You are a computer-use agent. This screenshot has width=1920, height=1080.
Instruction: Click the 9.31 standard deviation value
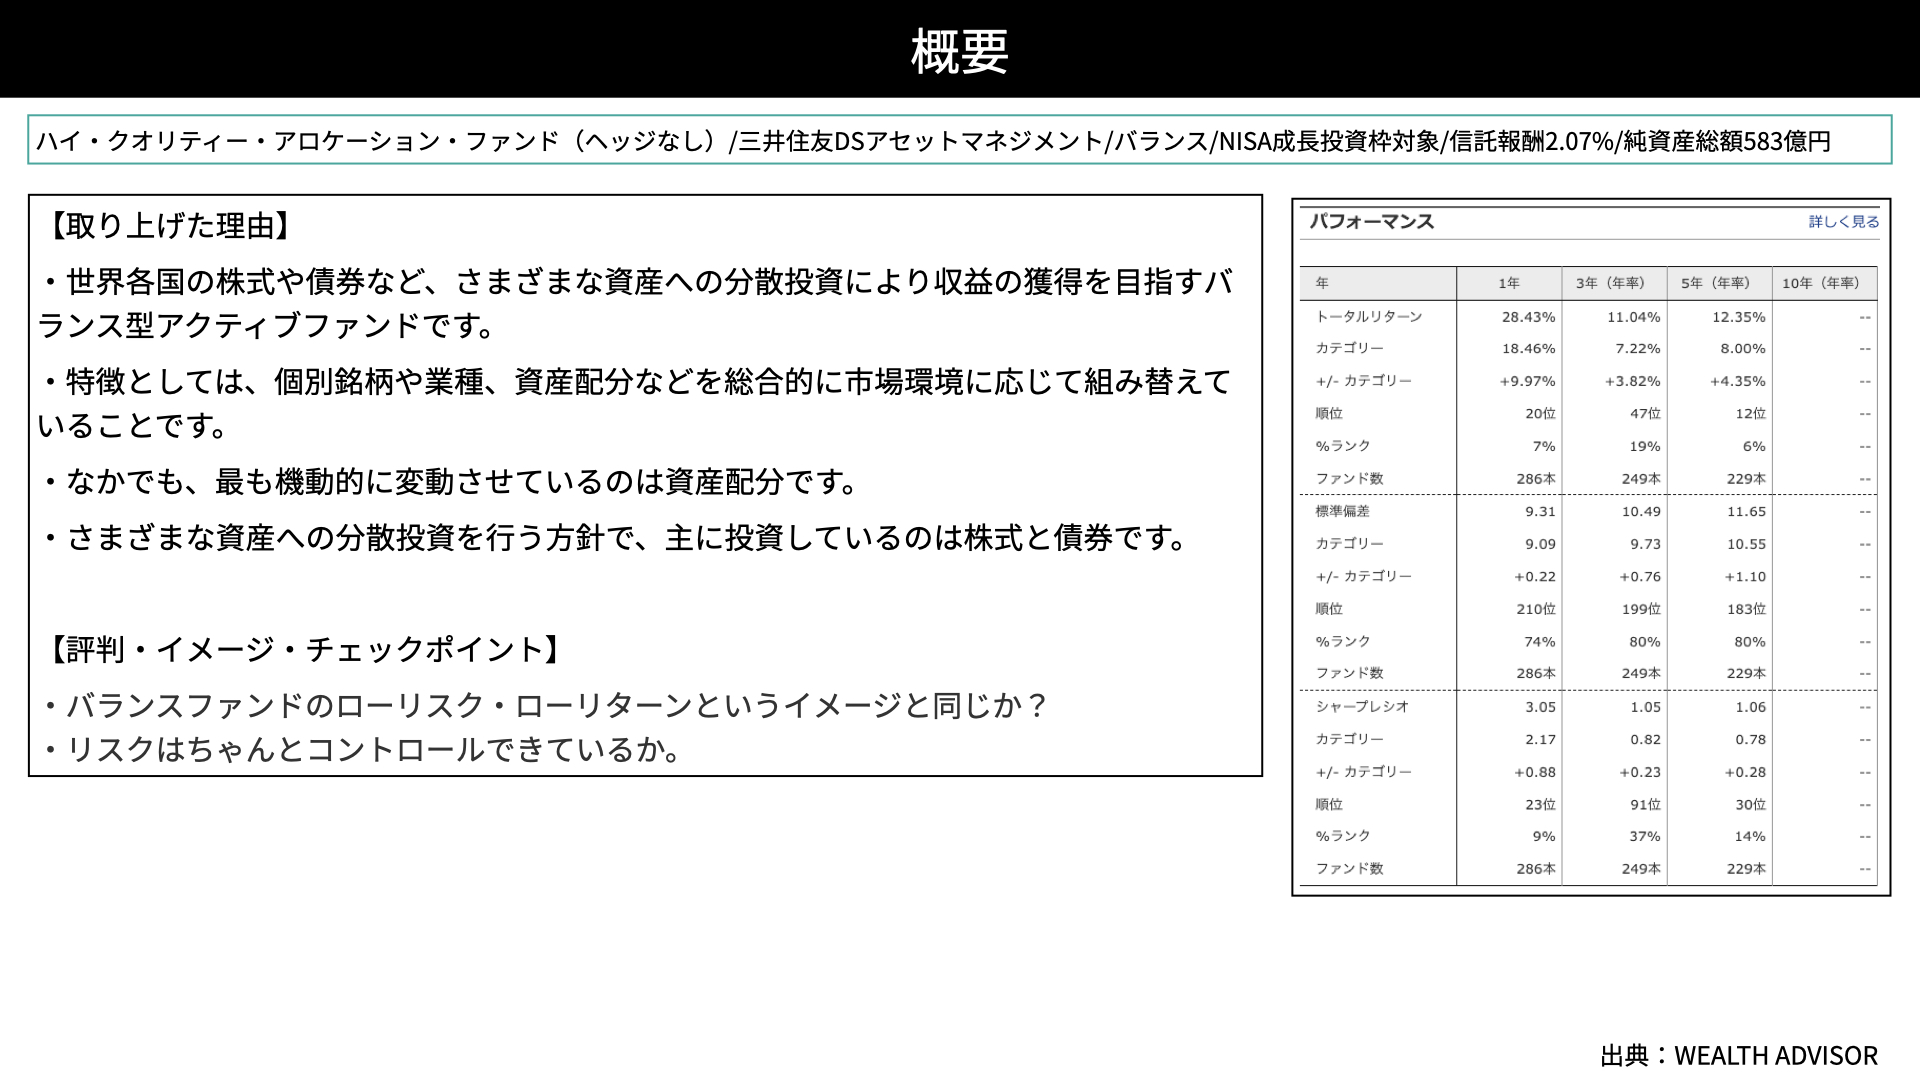(x=1540, y=512)
